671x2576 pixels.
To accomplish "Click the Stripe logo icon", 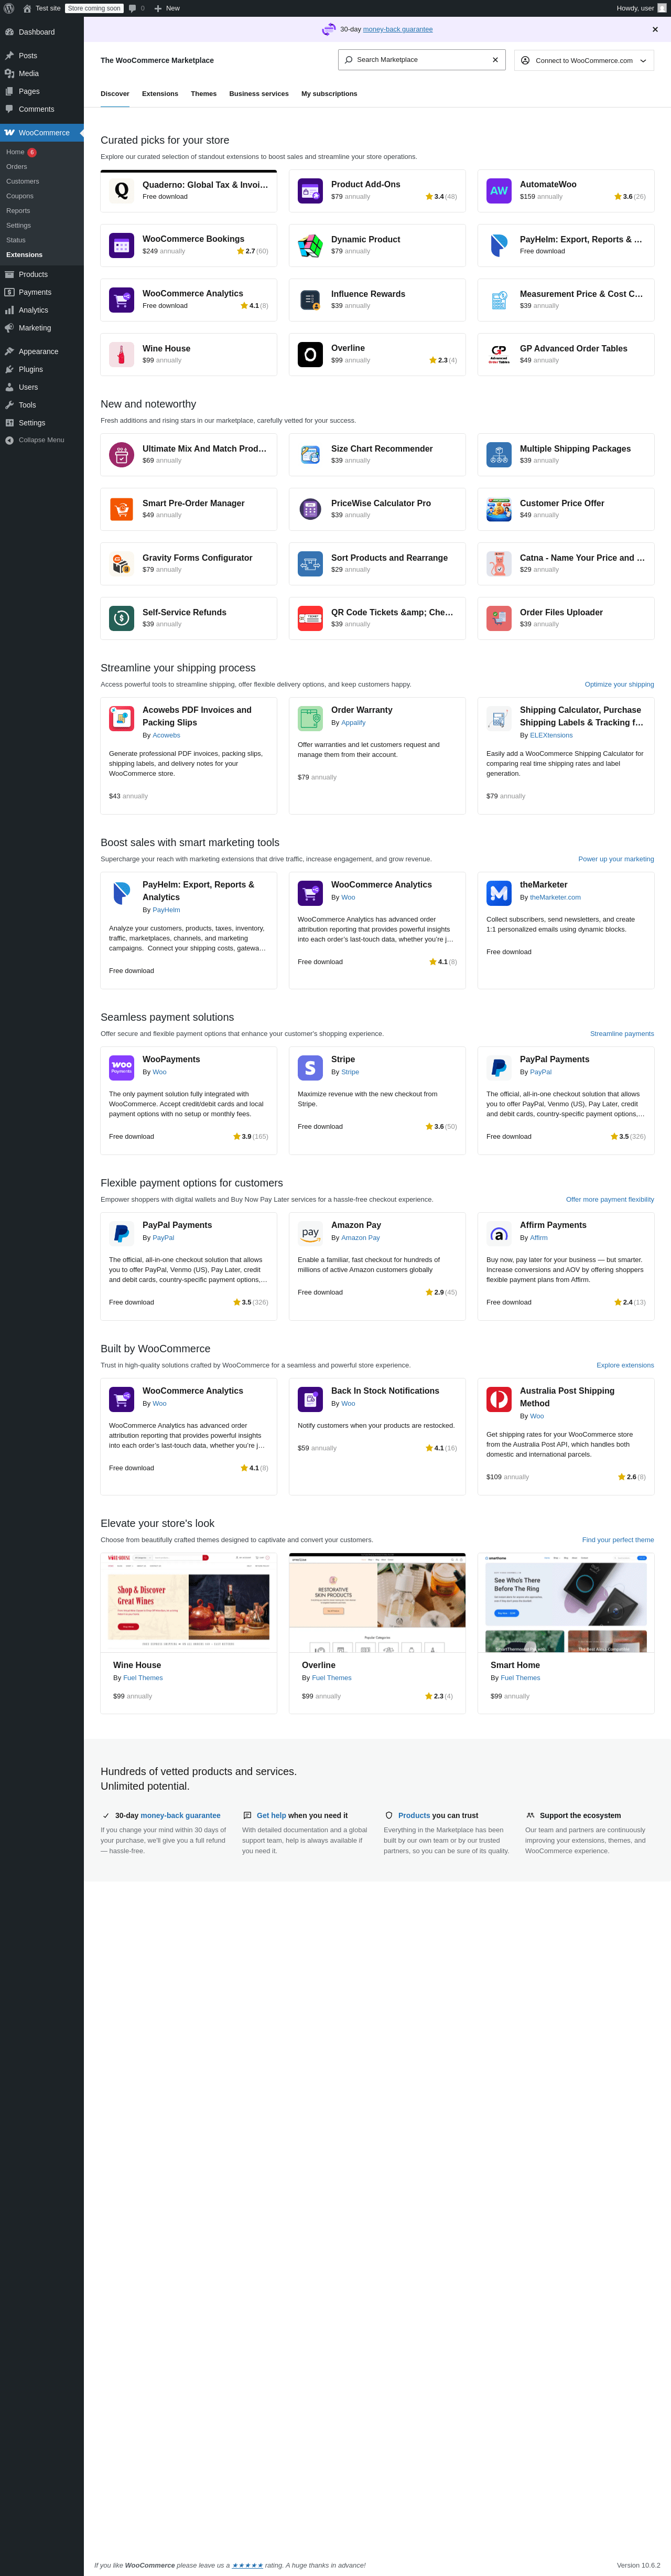I will (310, 1068).
